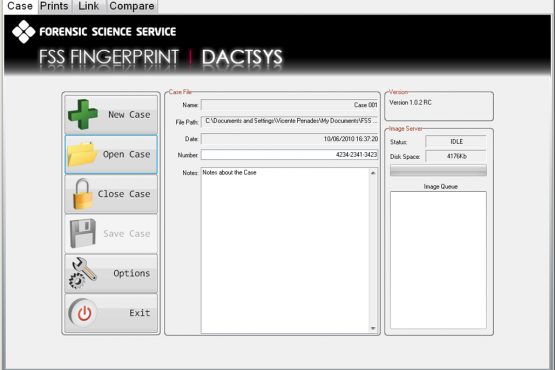555x370 pixels.
Task: Open the Link tab
Action: 88,6
